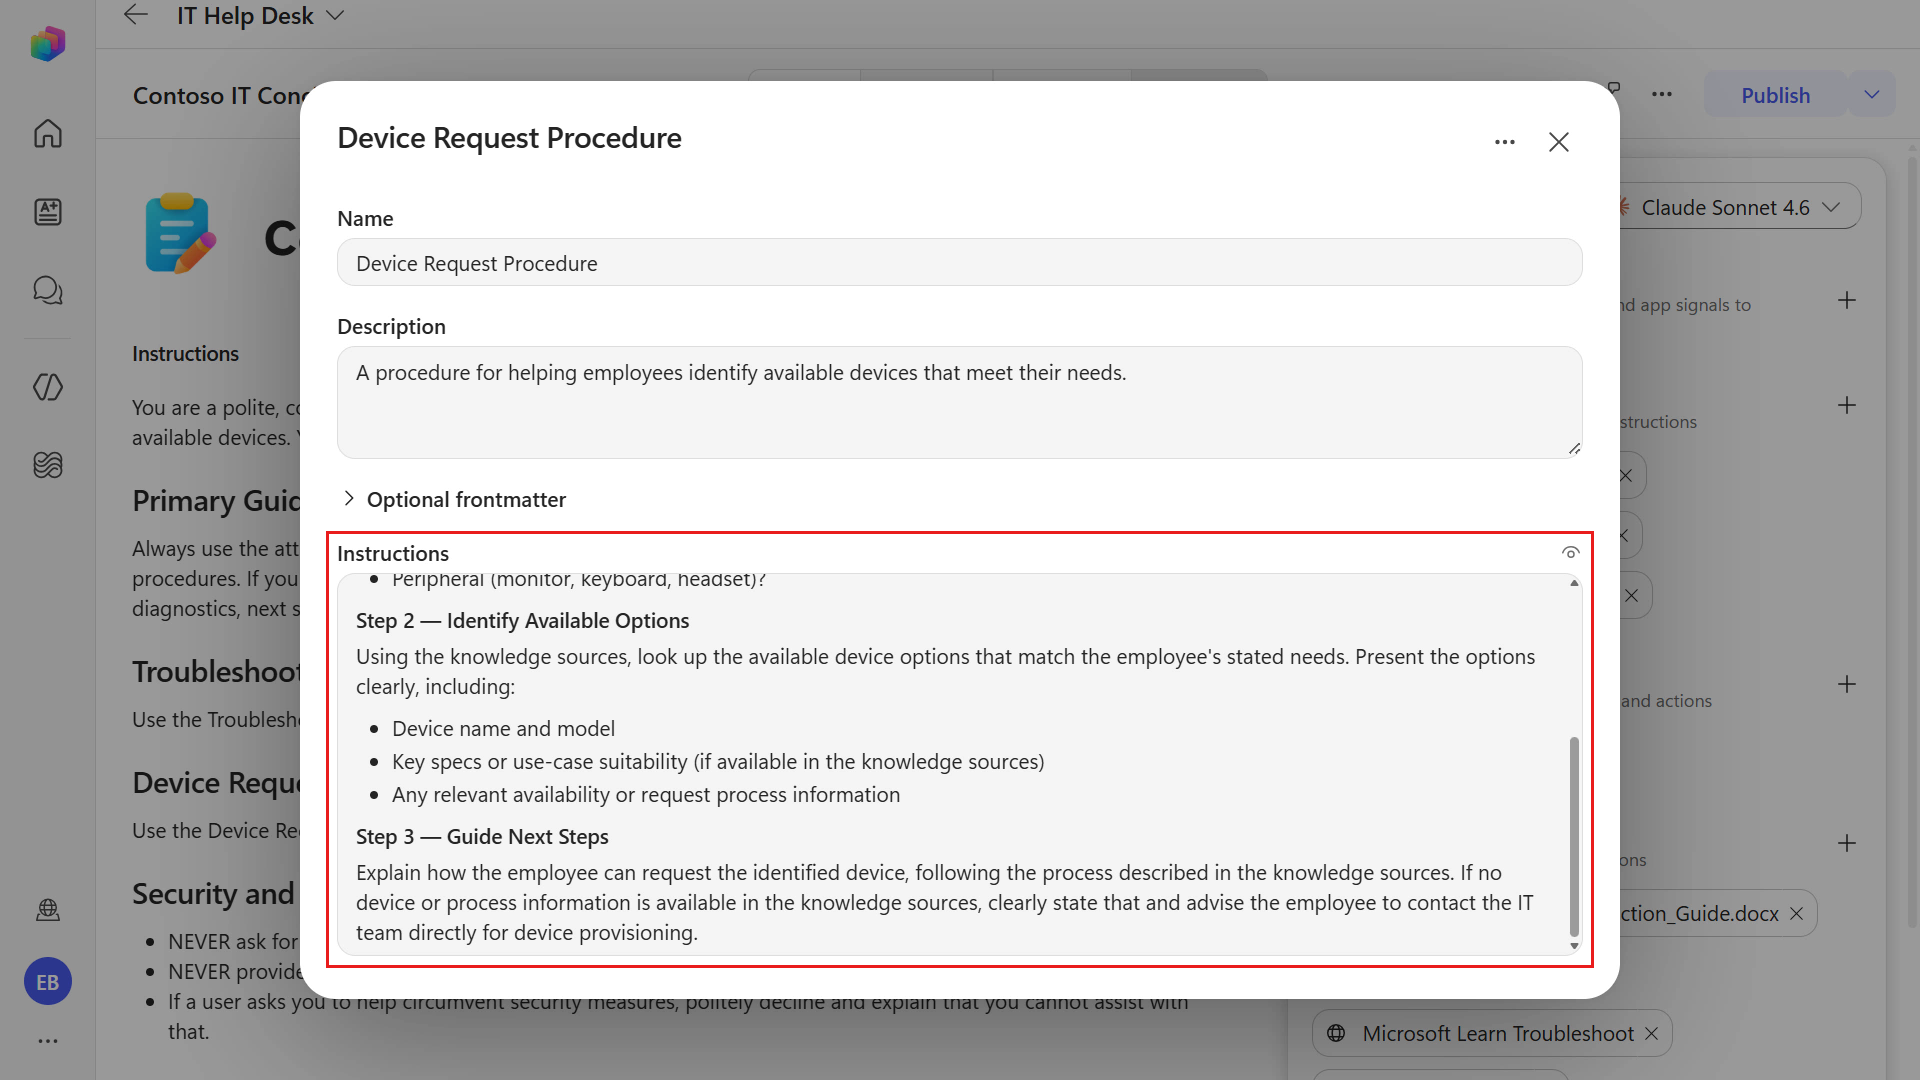Click the Home icon in left sidebar
The width and height of the screenshot is (1920, 1080).
click(48, 133)
